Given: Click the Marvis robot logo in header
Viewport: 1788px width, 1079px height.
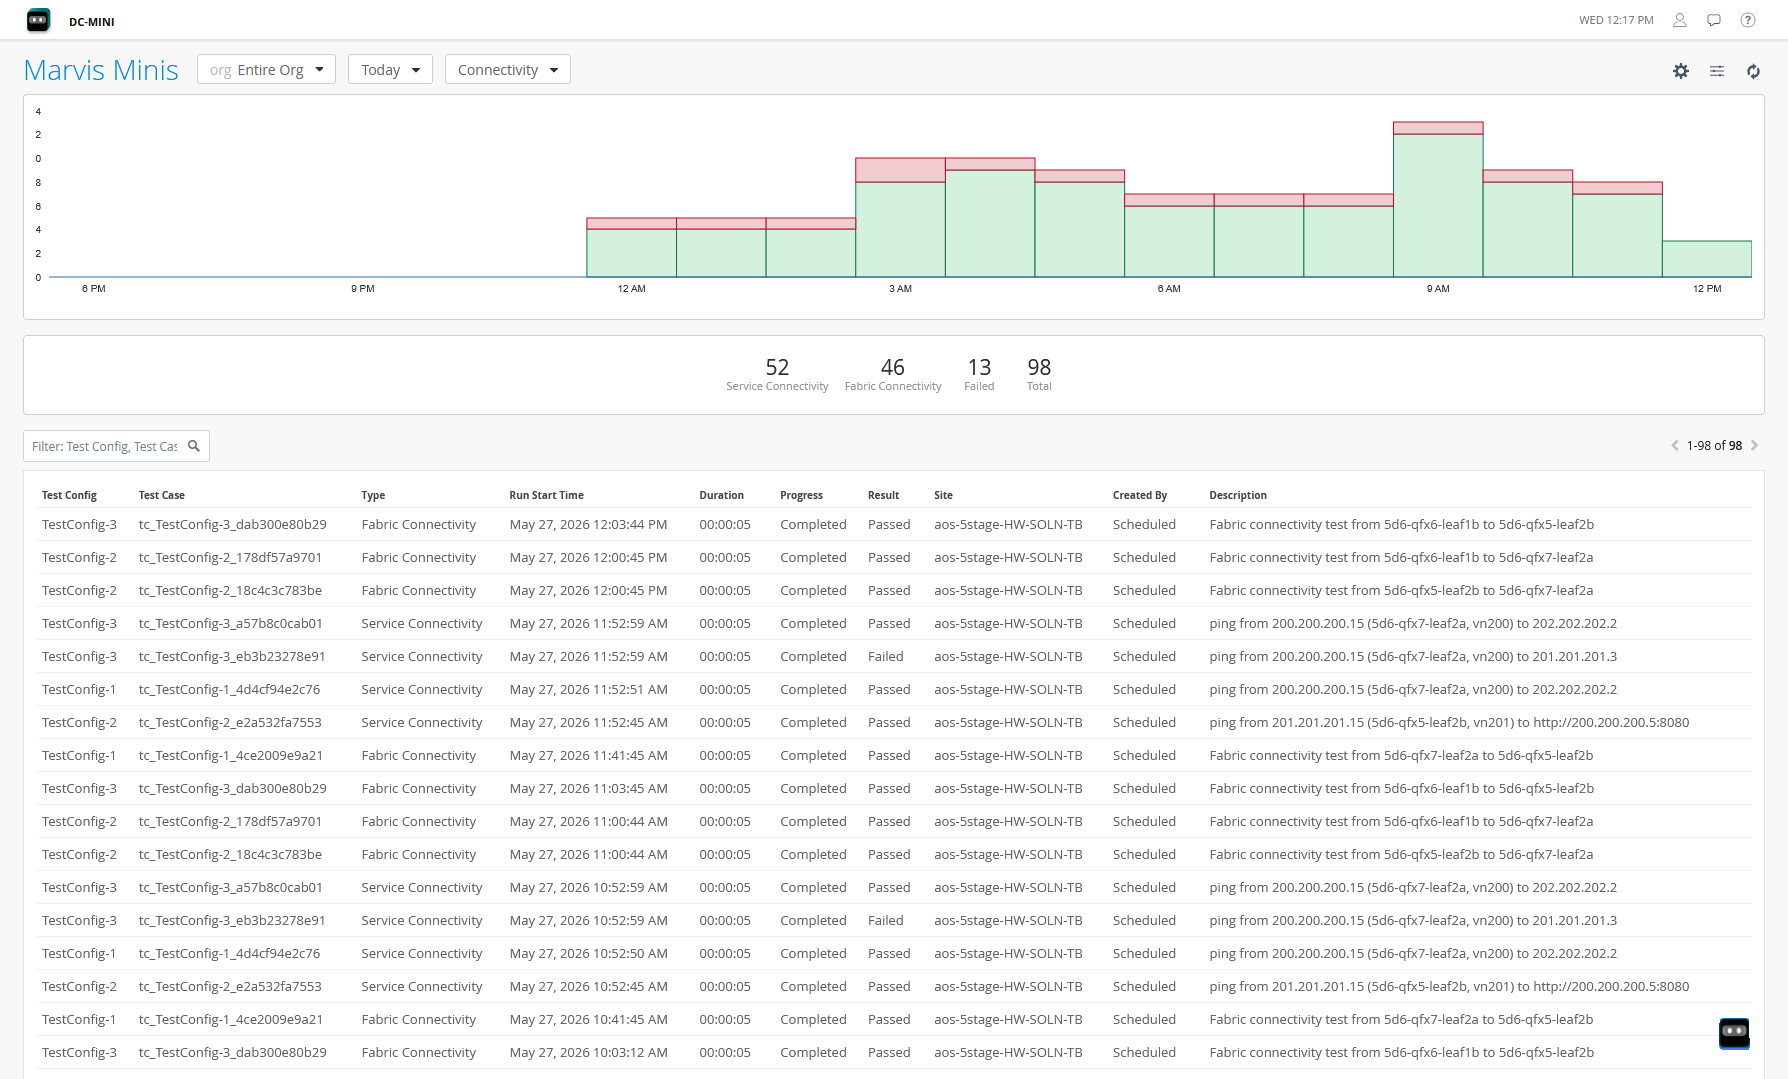Looking at the screenshot, I should point(38,20).
